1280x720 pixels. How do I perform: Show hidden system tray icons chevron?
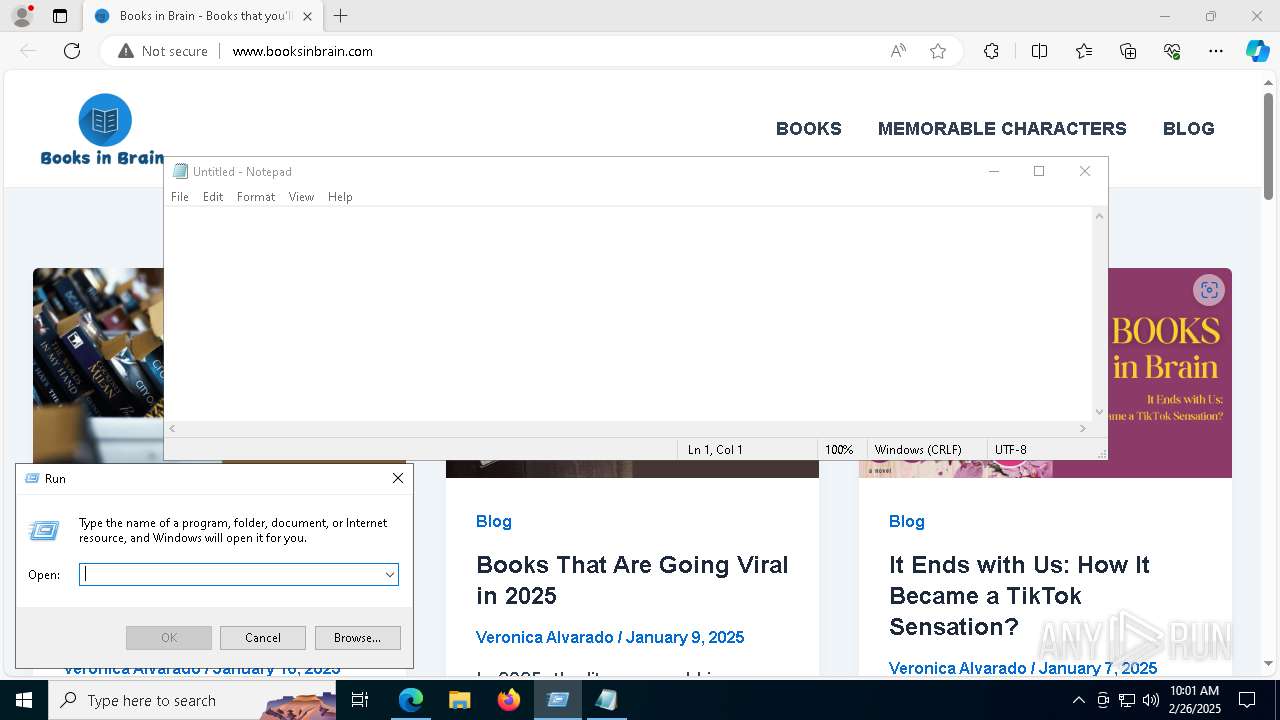[x=1078, y=700]
